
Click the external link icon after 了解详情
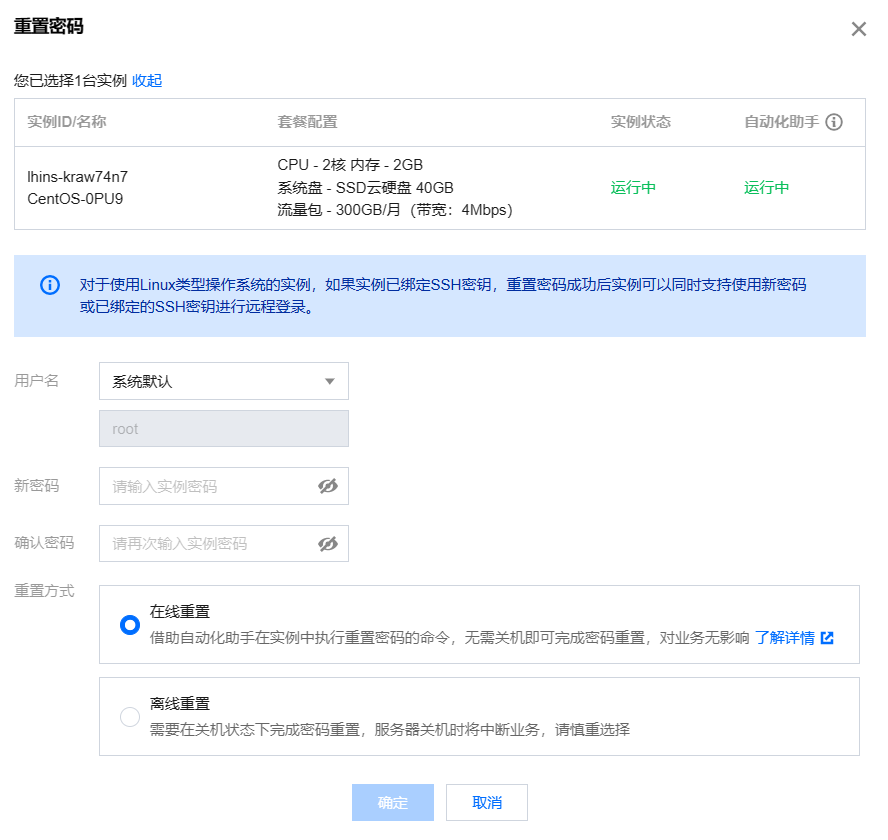coord(827,638)
